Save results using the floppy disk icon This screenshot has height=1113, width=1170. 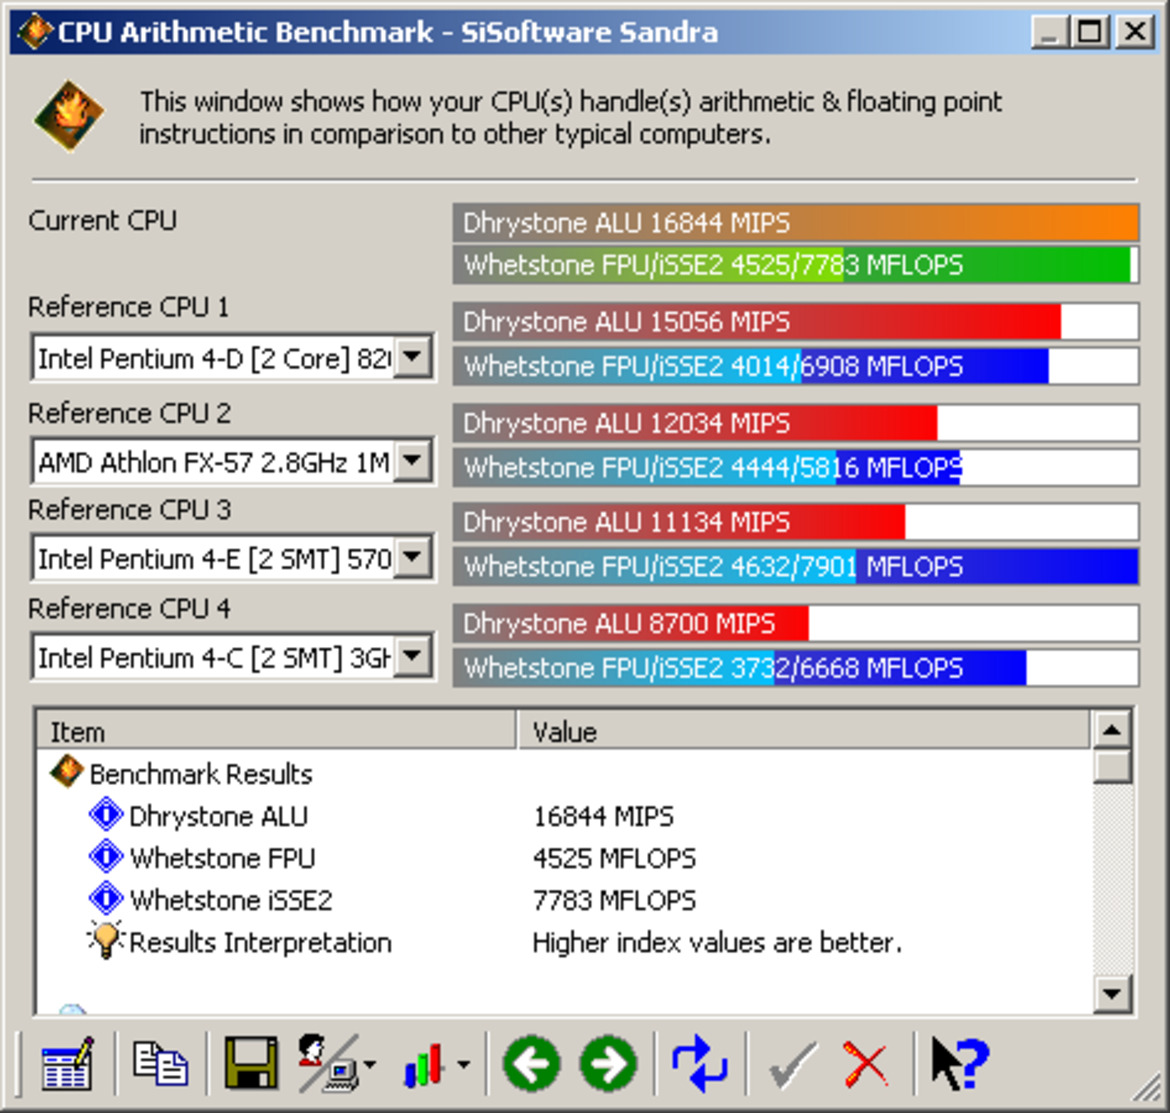click(251, 1063)
